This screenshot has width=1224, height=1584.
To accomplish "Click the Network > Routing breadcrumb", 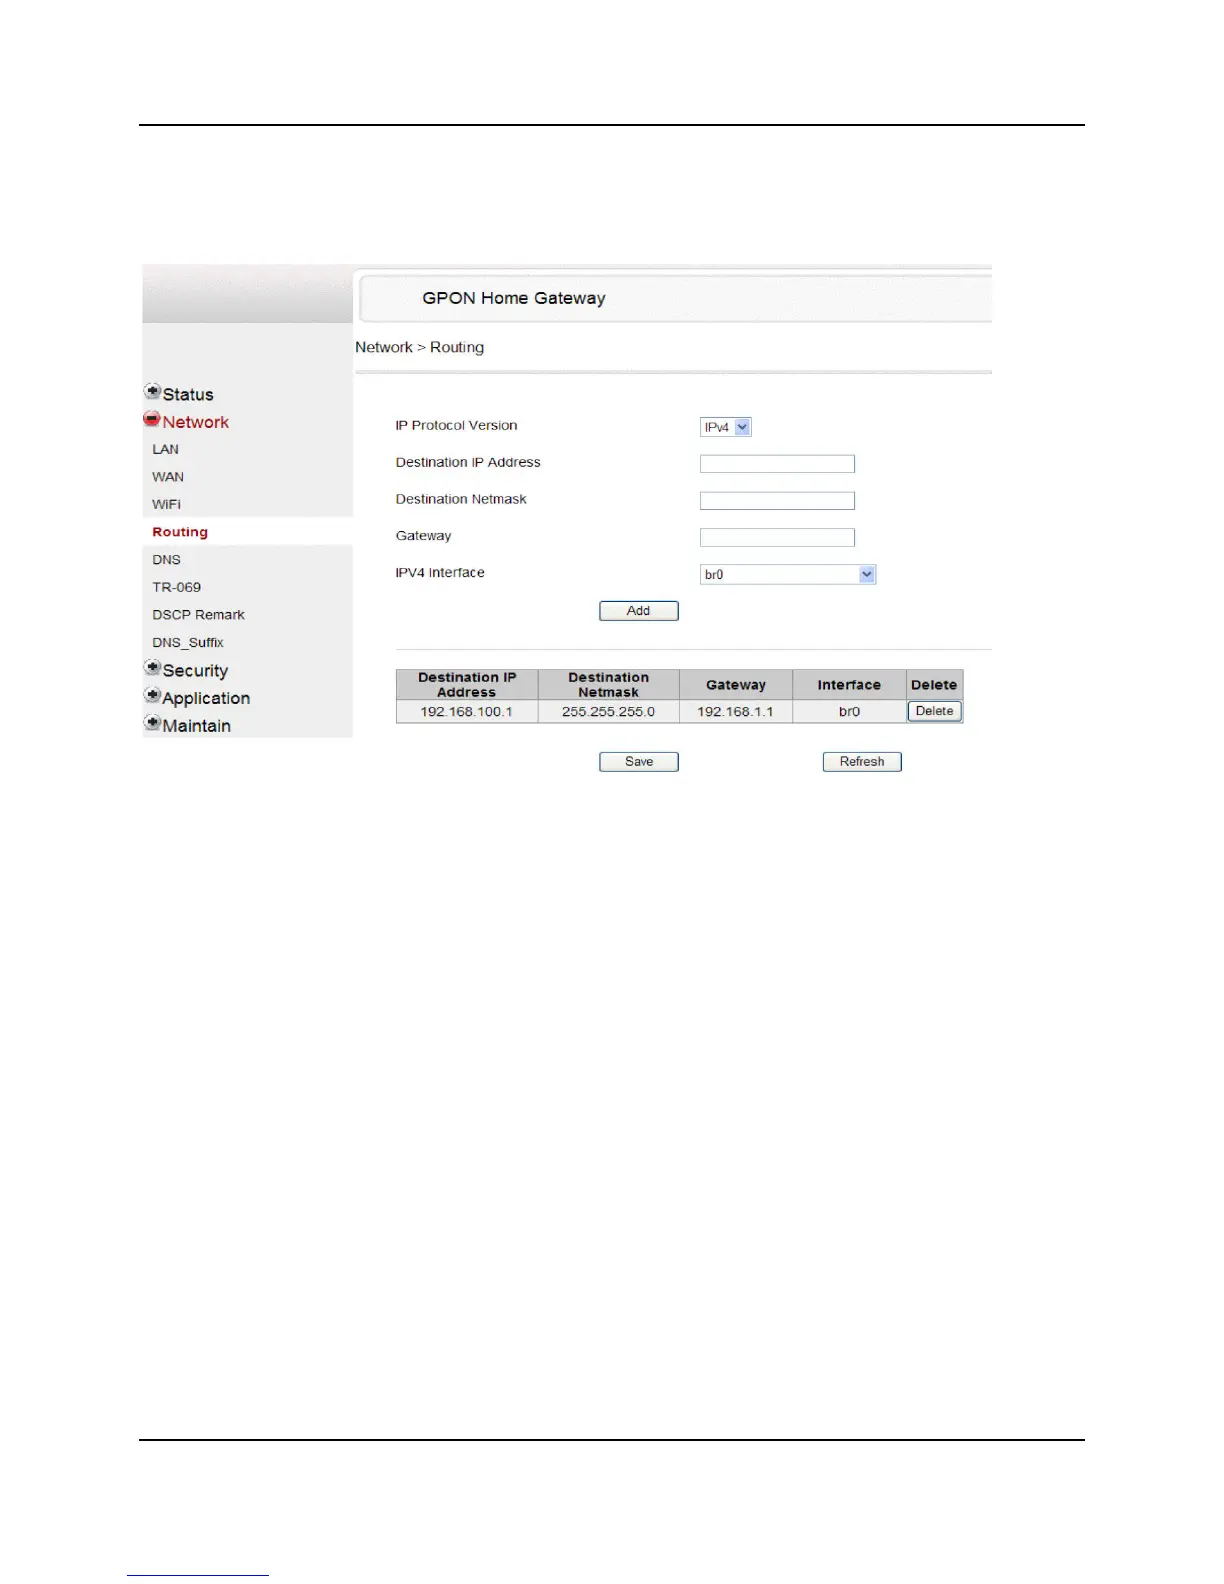I will coord(420,347).
